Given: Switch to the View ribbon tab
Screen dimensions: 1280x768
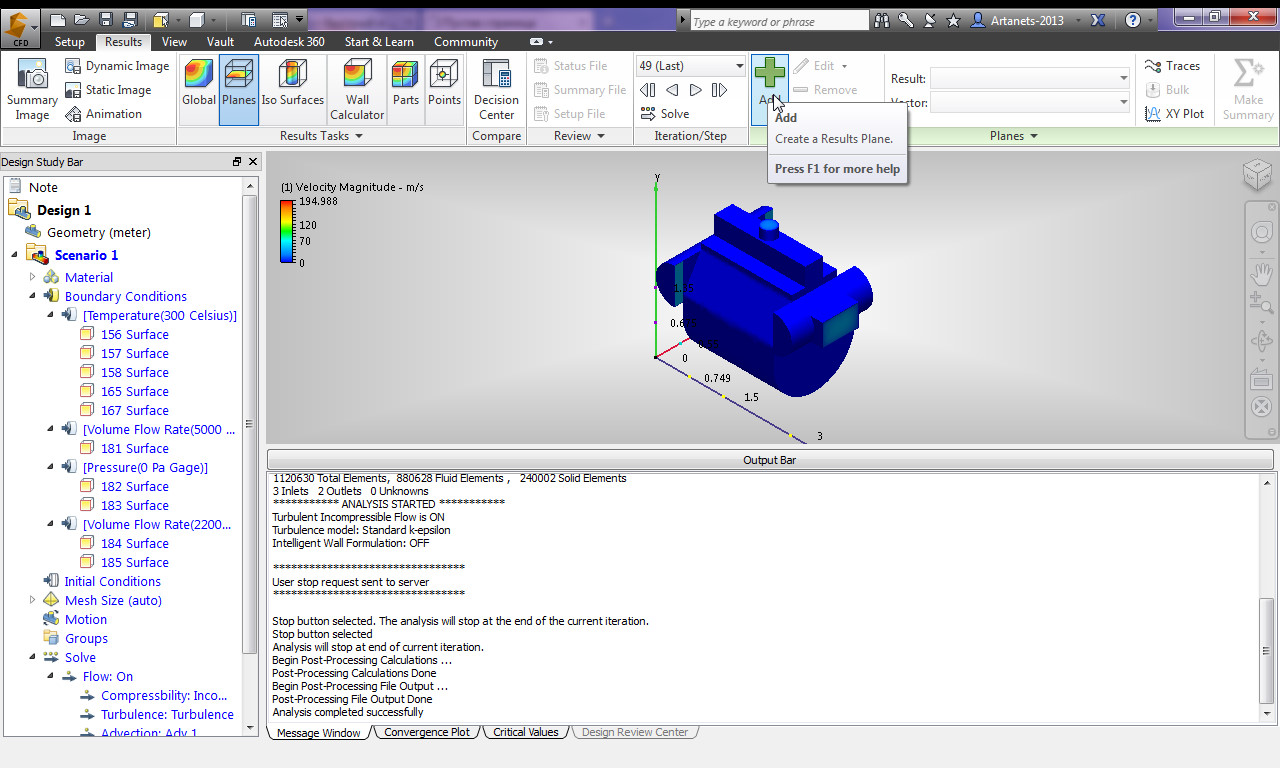Looking at the screenshot, I should coord(174,42).
